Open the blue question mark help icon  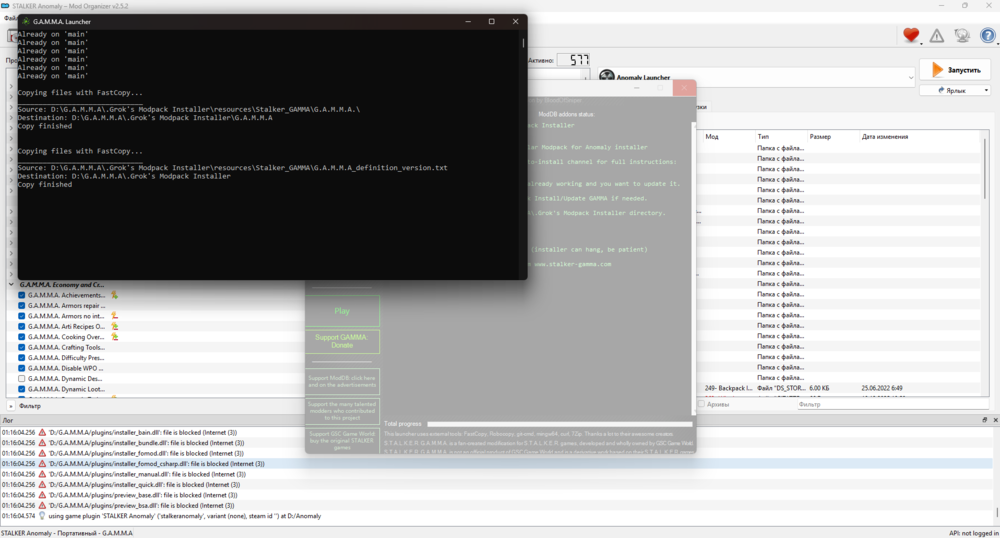tap(987, 36)
